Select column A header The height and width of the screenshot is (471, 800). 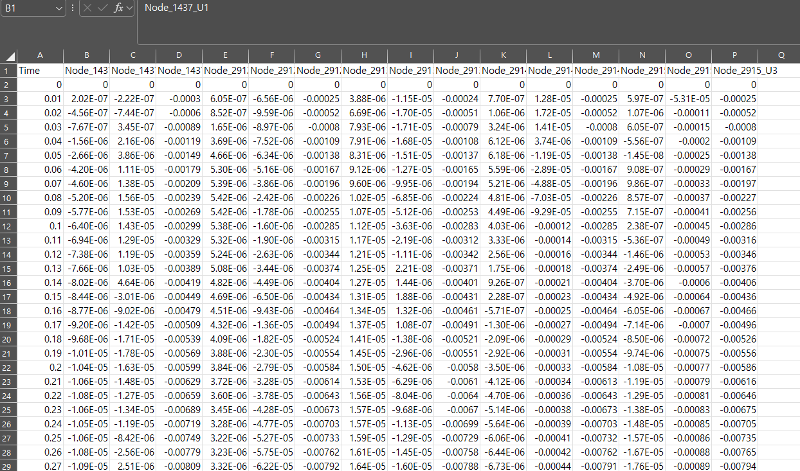(x=40, y=56)
